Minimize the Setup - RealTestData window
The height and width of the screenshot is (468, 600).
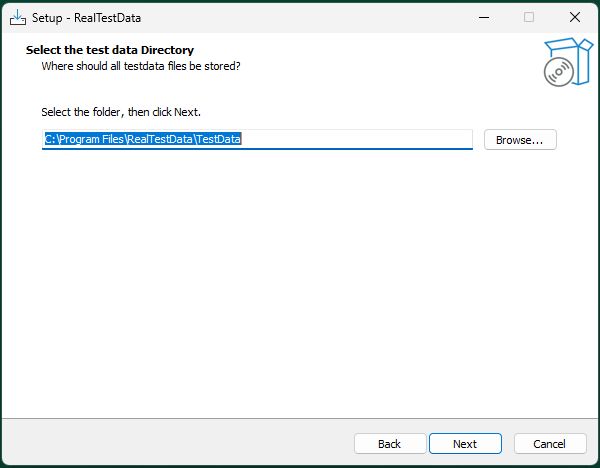pyautogui.click(x=484, y=17)
